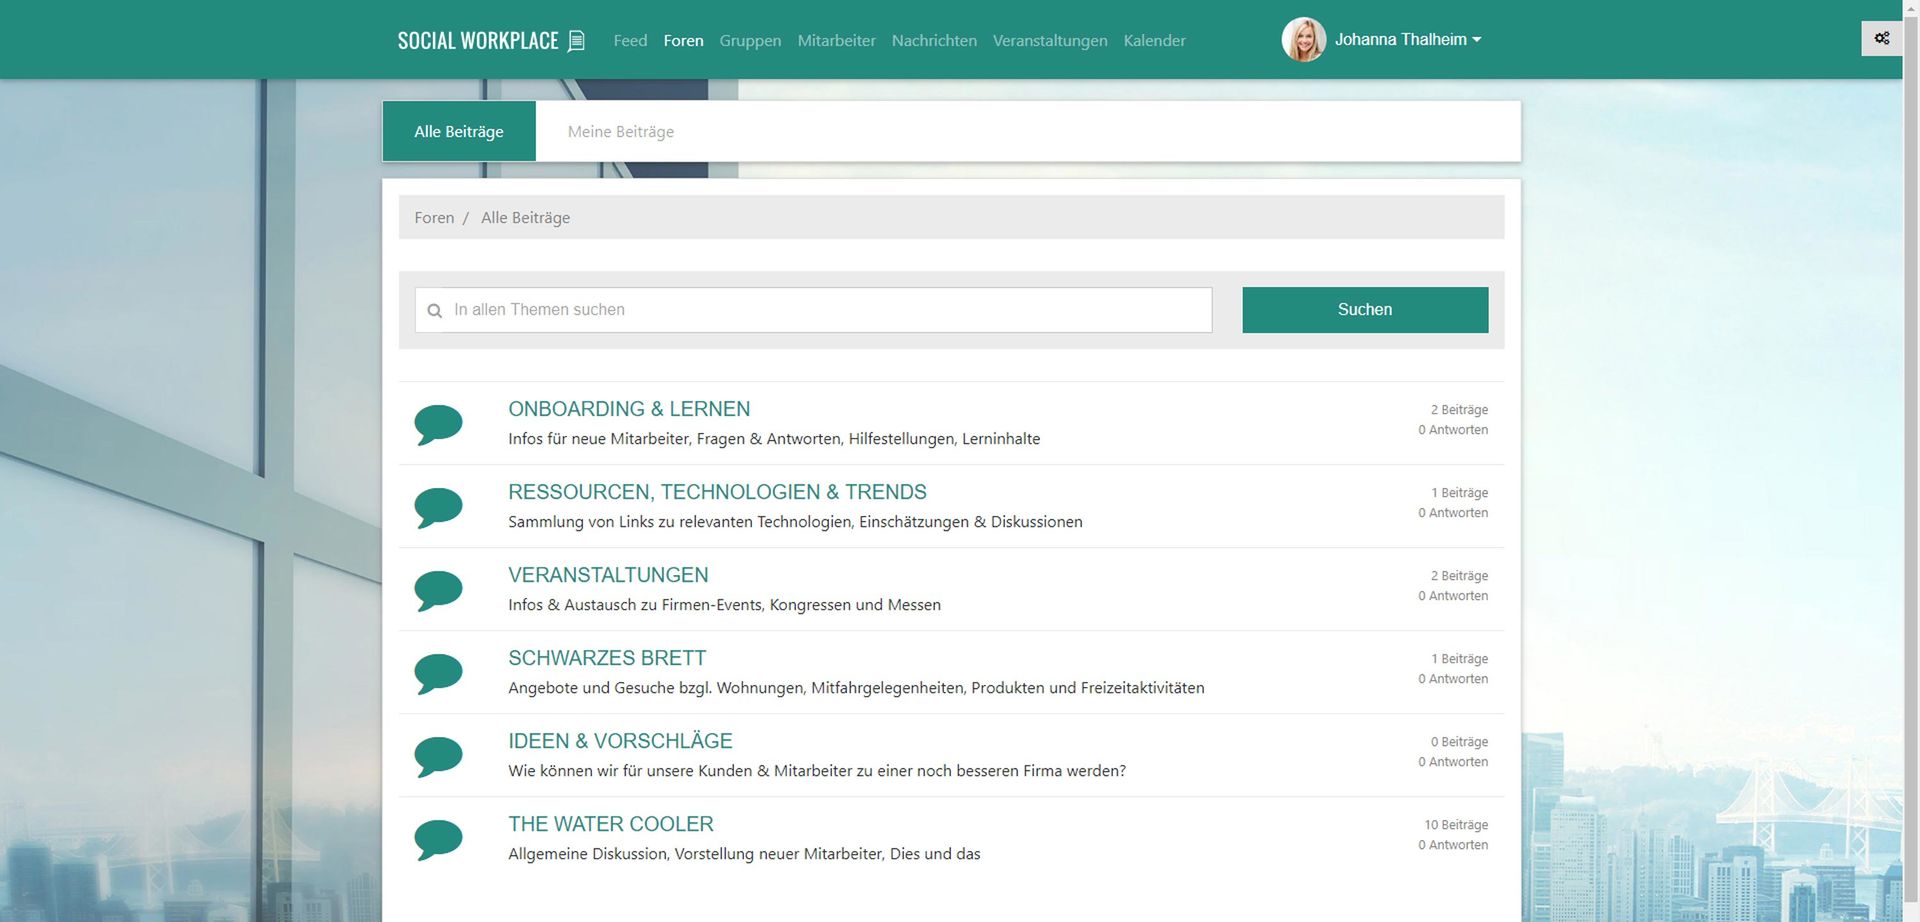Click the Veranstaltungen forum speech bubble icon
Image resolution: width=1920 pixels, height=922 pixels.
(x=438, y=589)
